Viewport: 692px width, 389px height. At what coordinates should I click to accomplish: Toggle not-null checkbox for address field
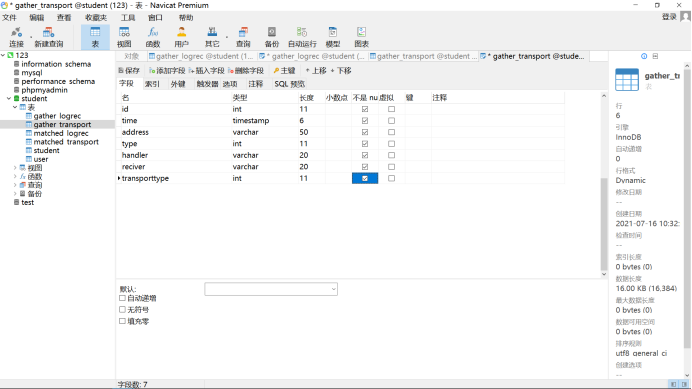[365, 132]
